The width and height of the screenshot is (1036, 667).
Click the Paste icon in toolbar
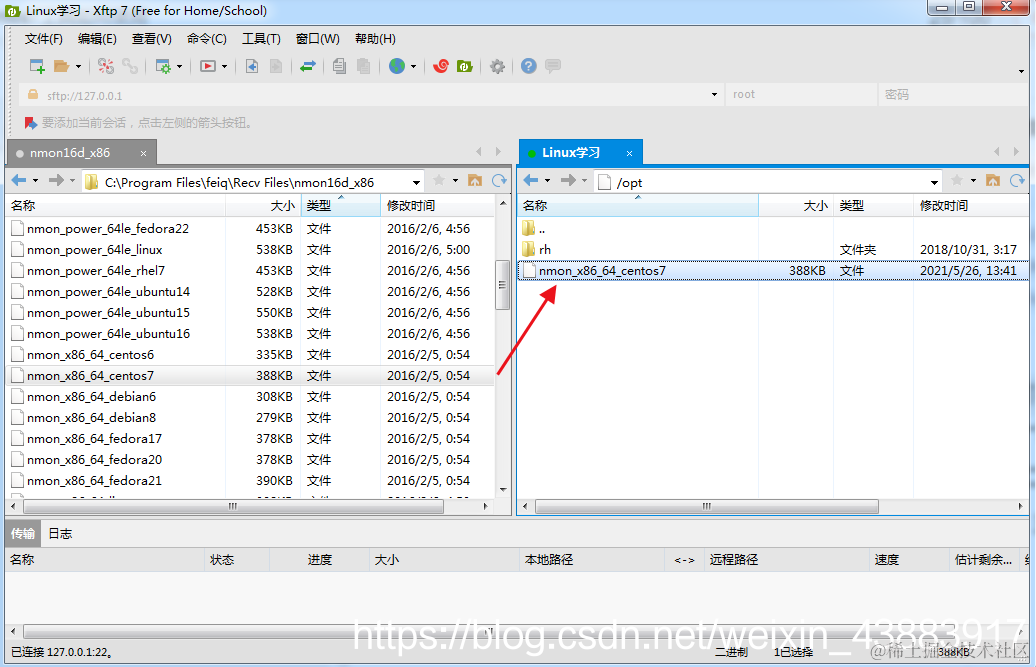pos(363,66)
